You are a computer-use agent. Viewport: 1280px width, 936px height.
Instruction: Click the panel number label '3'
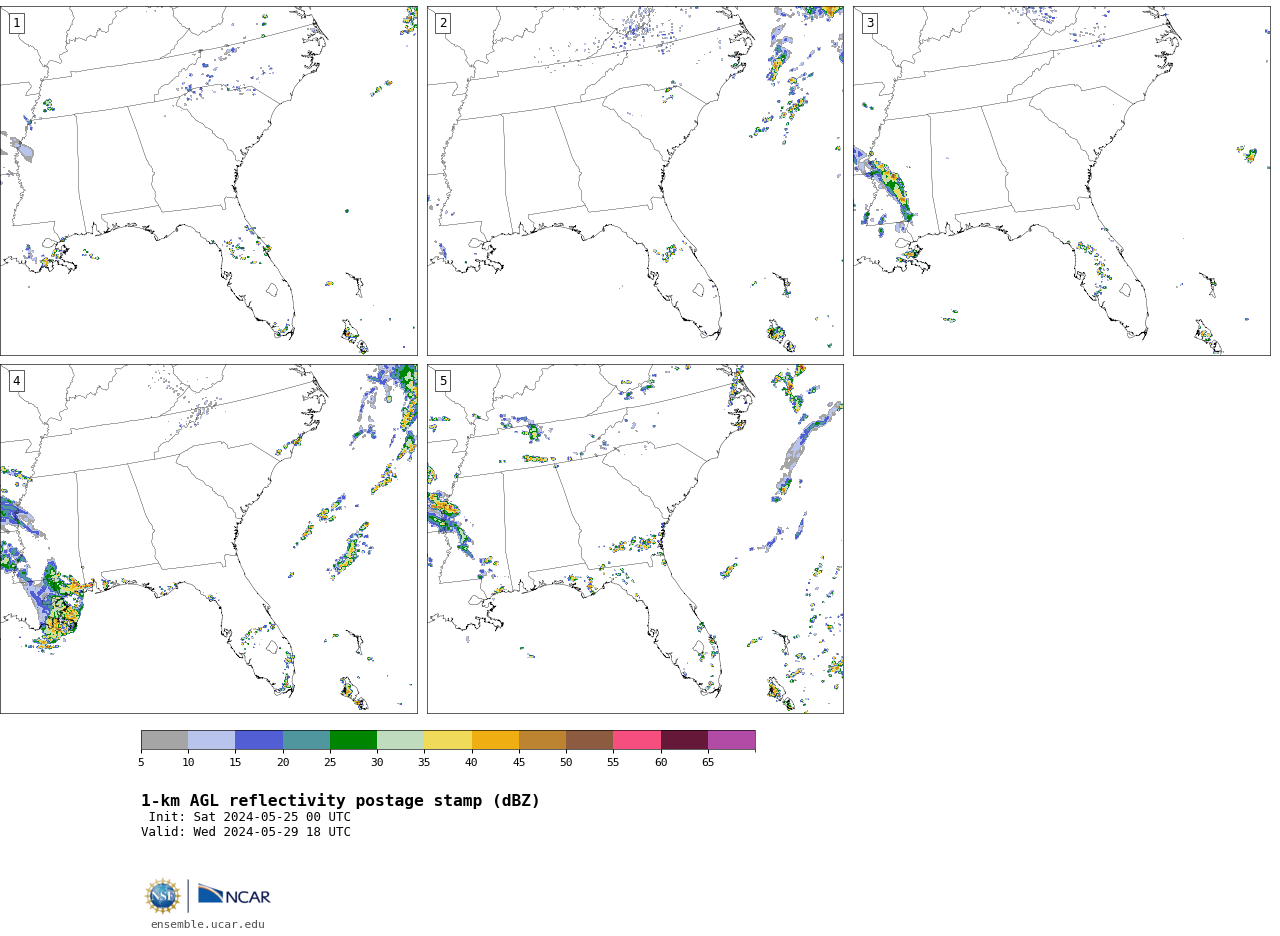pos(869,23)
